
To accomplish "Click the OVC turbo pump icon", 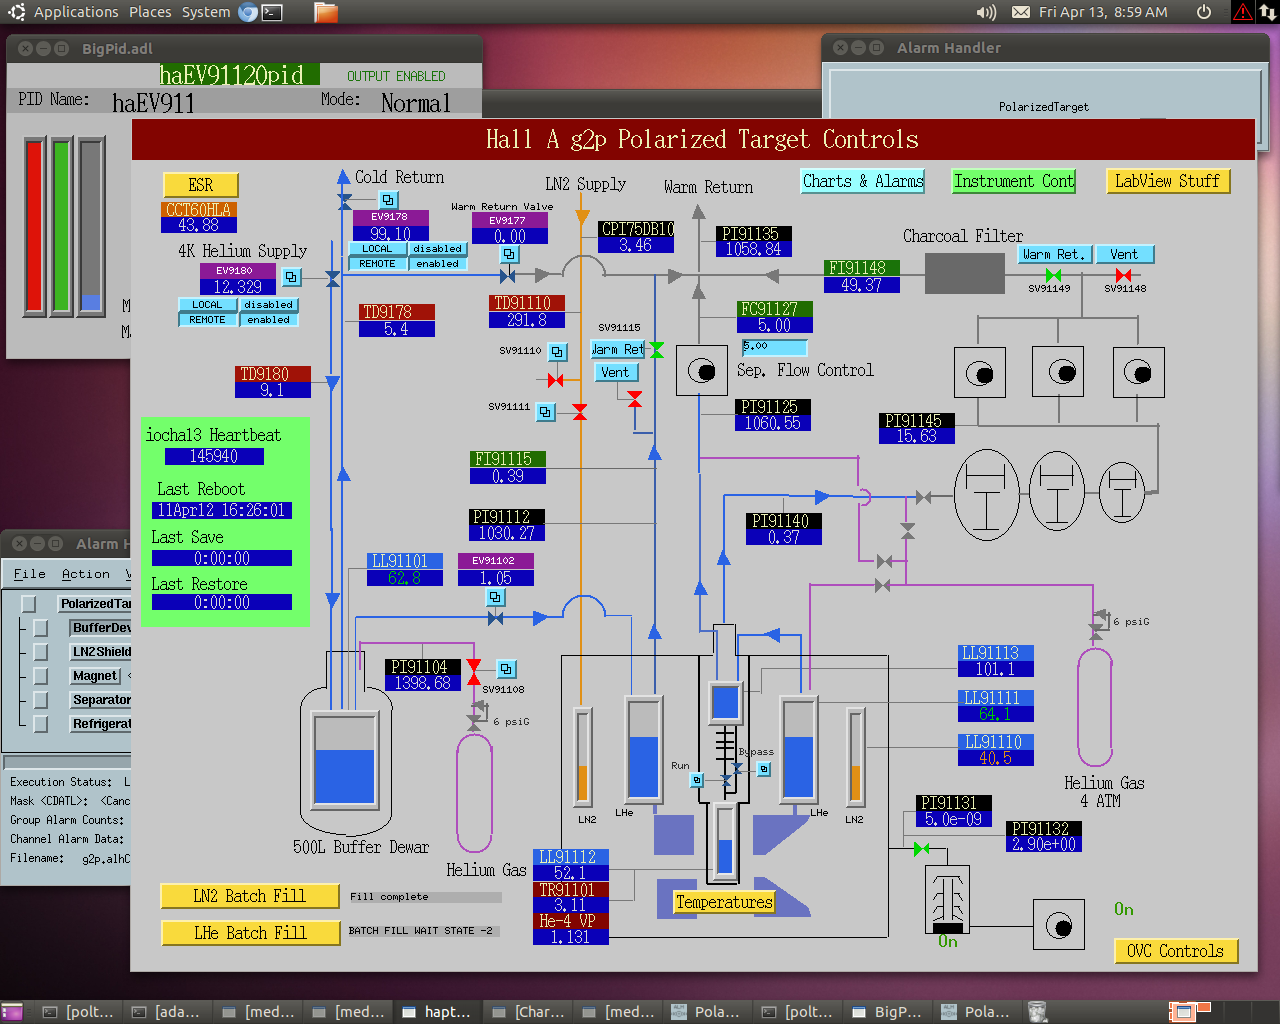I will point(947,898).
